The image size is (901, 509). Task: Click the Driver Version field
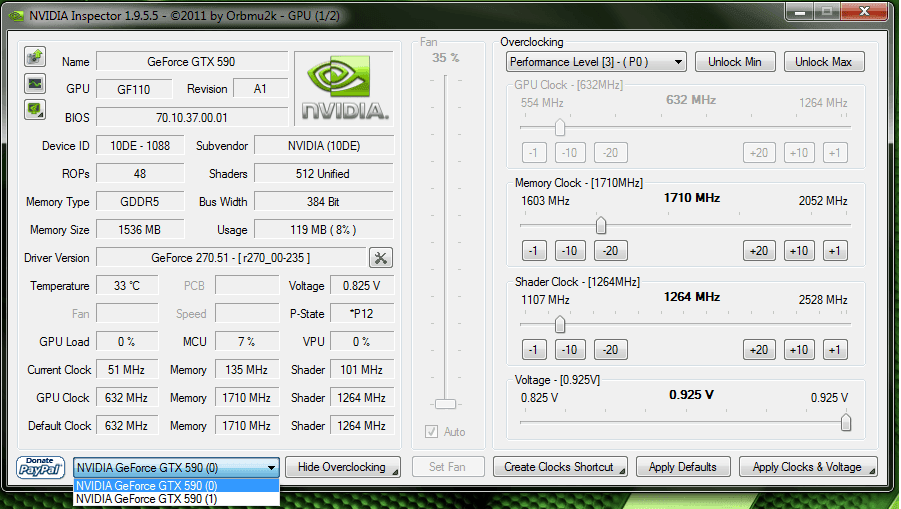coord(231,258)
